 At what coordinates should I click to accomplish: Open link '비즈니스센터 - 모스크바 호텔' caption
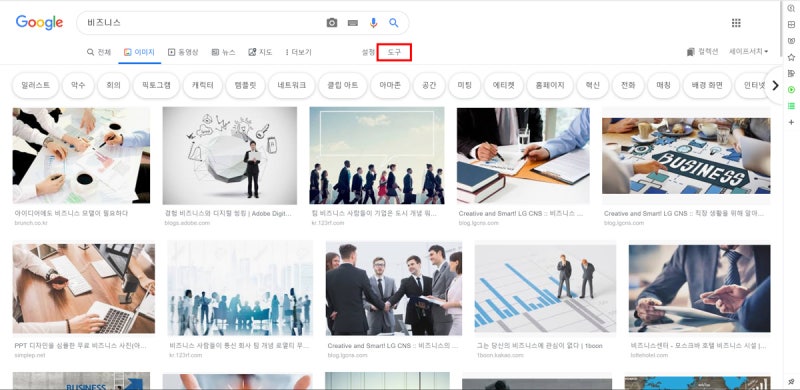[698, 346]
